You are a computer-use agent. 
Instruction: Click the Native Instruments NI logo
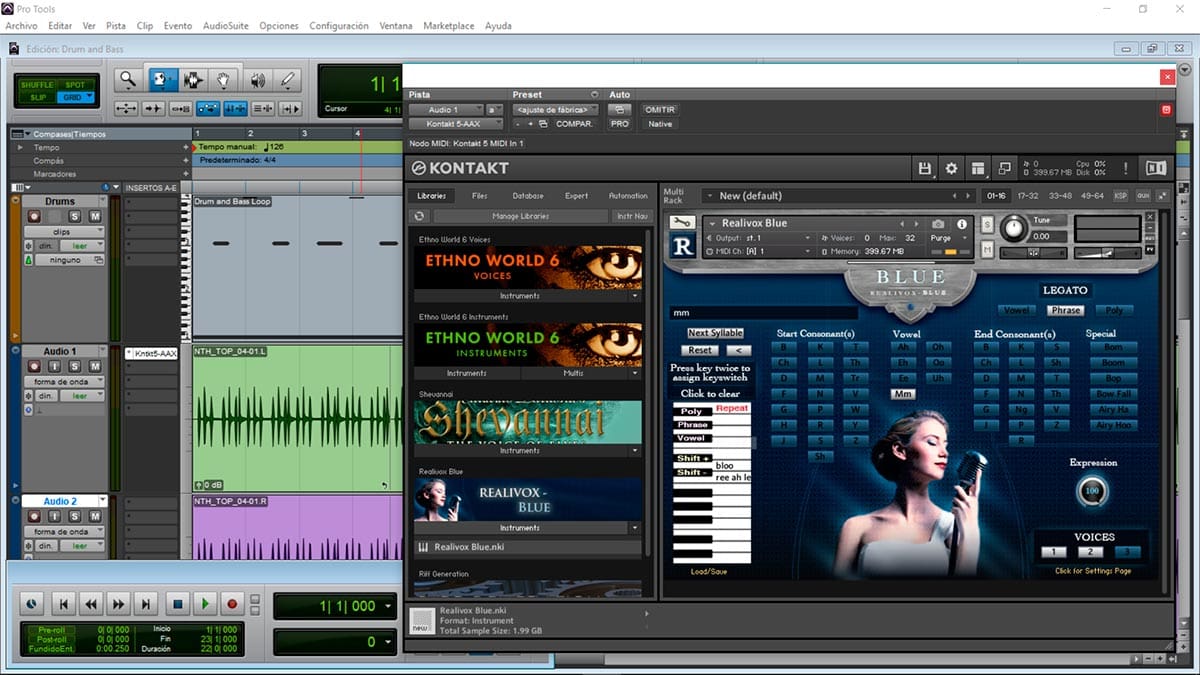click(x=1157, y=168)
